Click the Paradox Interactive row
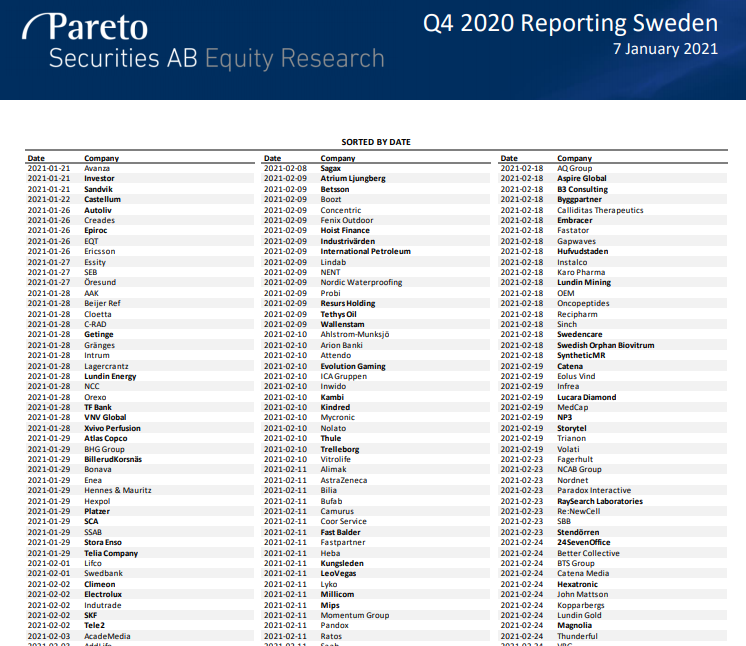 coord(613,490)
